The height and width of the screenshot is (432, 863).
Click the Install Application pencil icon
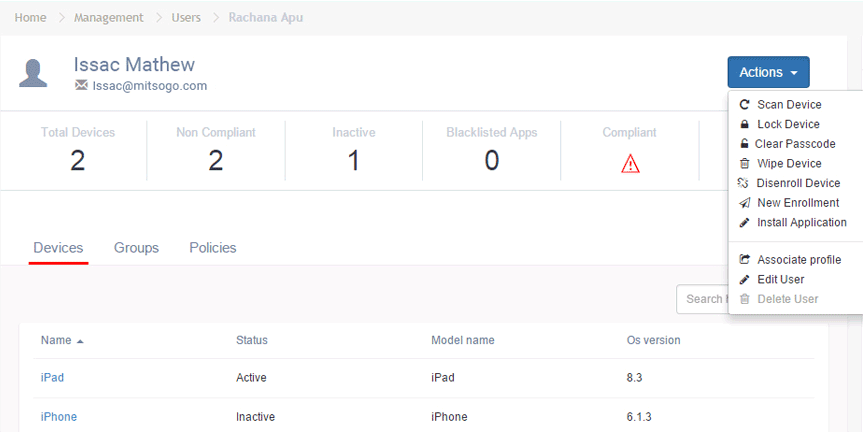[744, 223]
